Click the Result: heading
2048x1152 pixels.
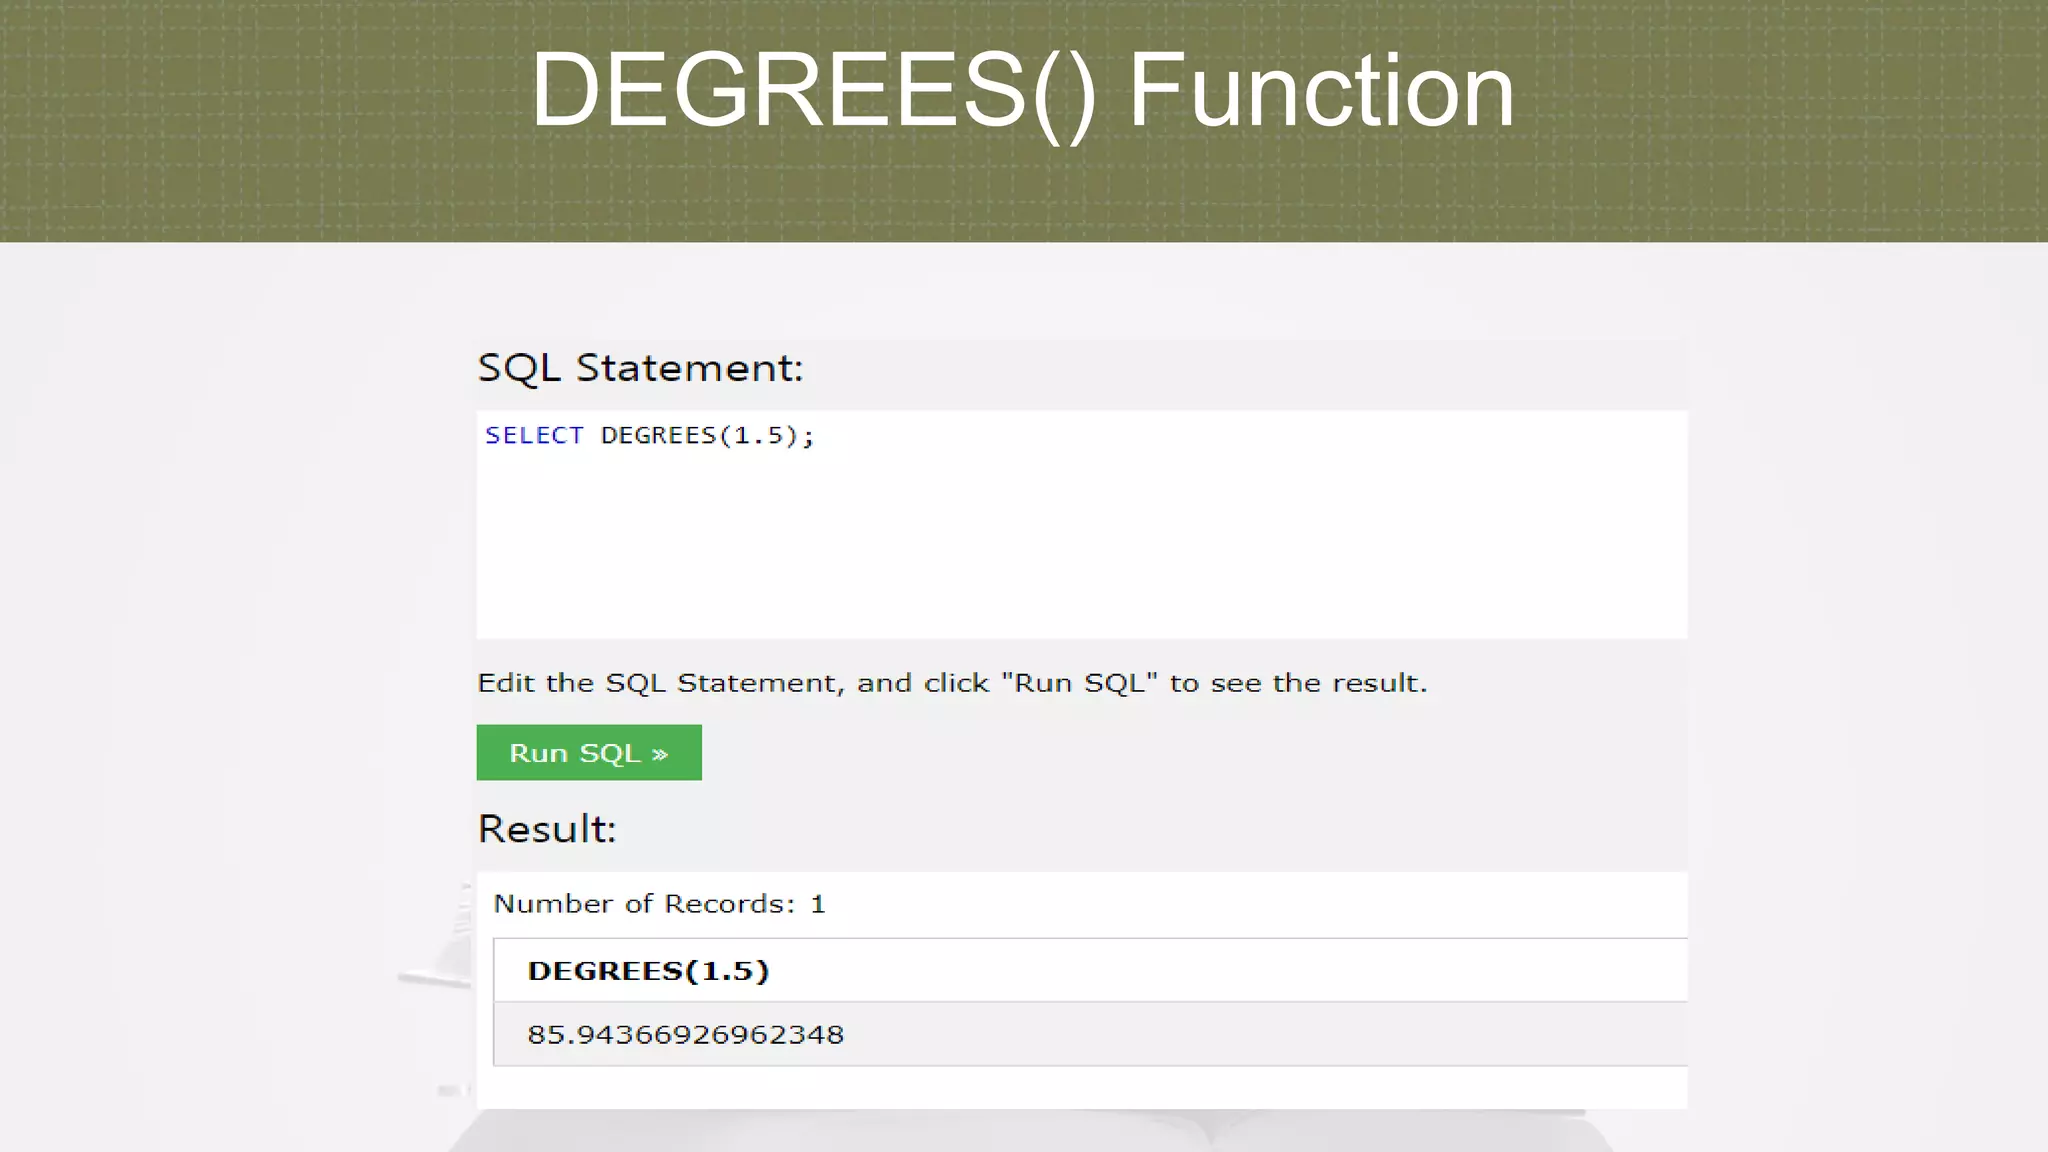coord(547,829)
